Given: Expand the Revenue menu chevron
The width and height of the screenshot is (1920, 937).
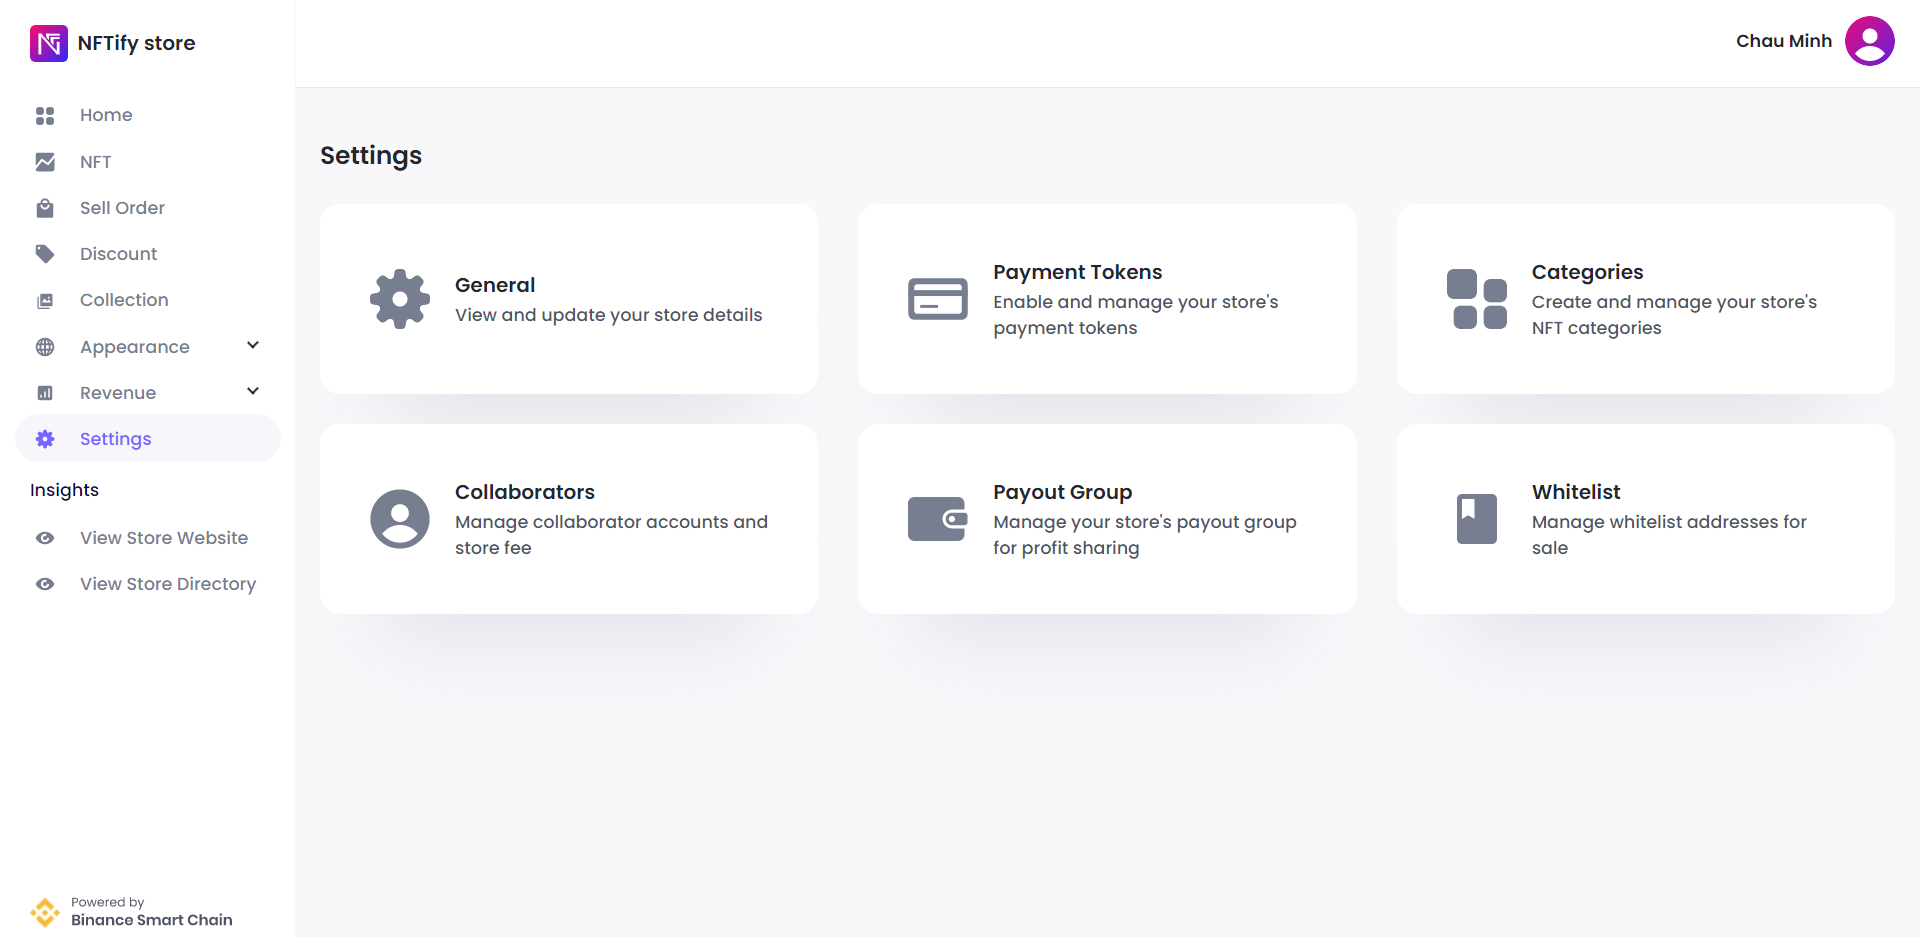Looking at the screenshot, I should click(253, 391).
